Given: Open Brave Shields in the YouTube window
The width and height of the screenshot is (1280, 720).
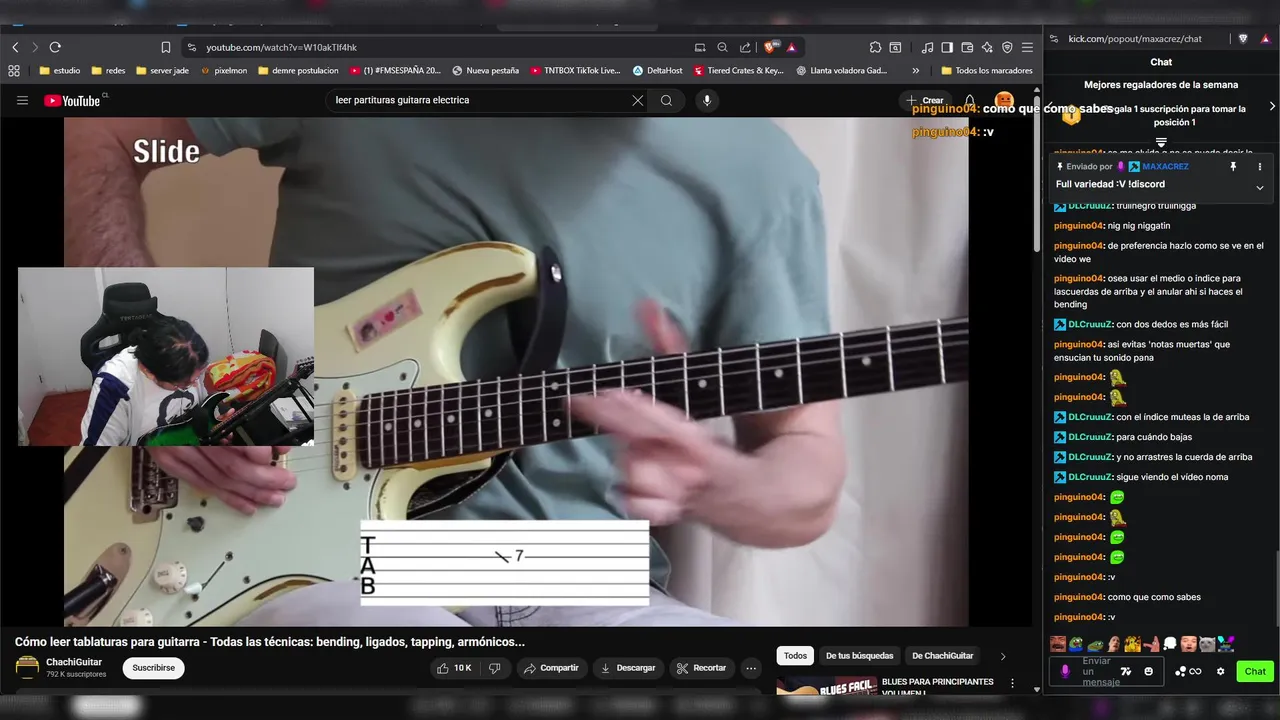Looking at the screenshot, I should click(x=771, y=47).
